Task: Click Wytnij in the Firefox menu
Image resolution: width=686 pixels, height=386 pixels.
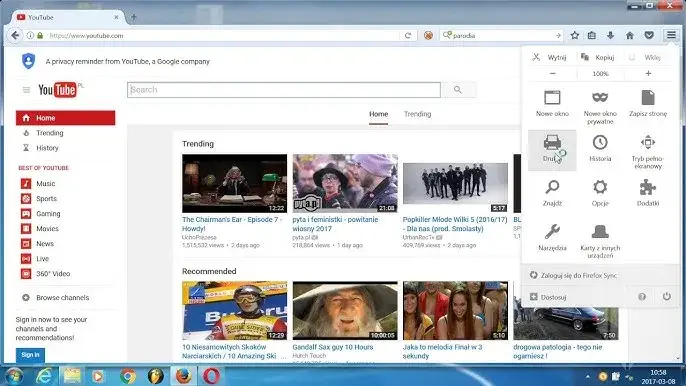Action: pyautogui.click(x=550, y=57)
